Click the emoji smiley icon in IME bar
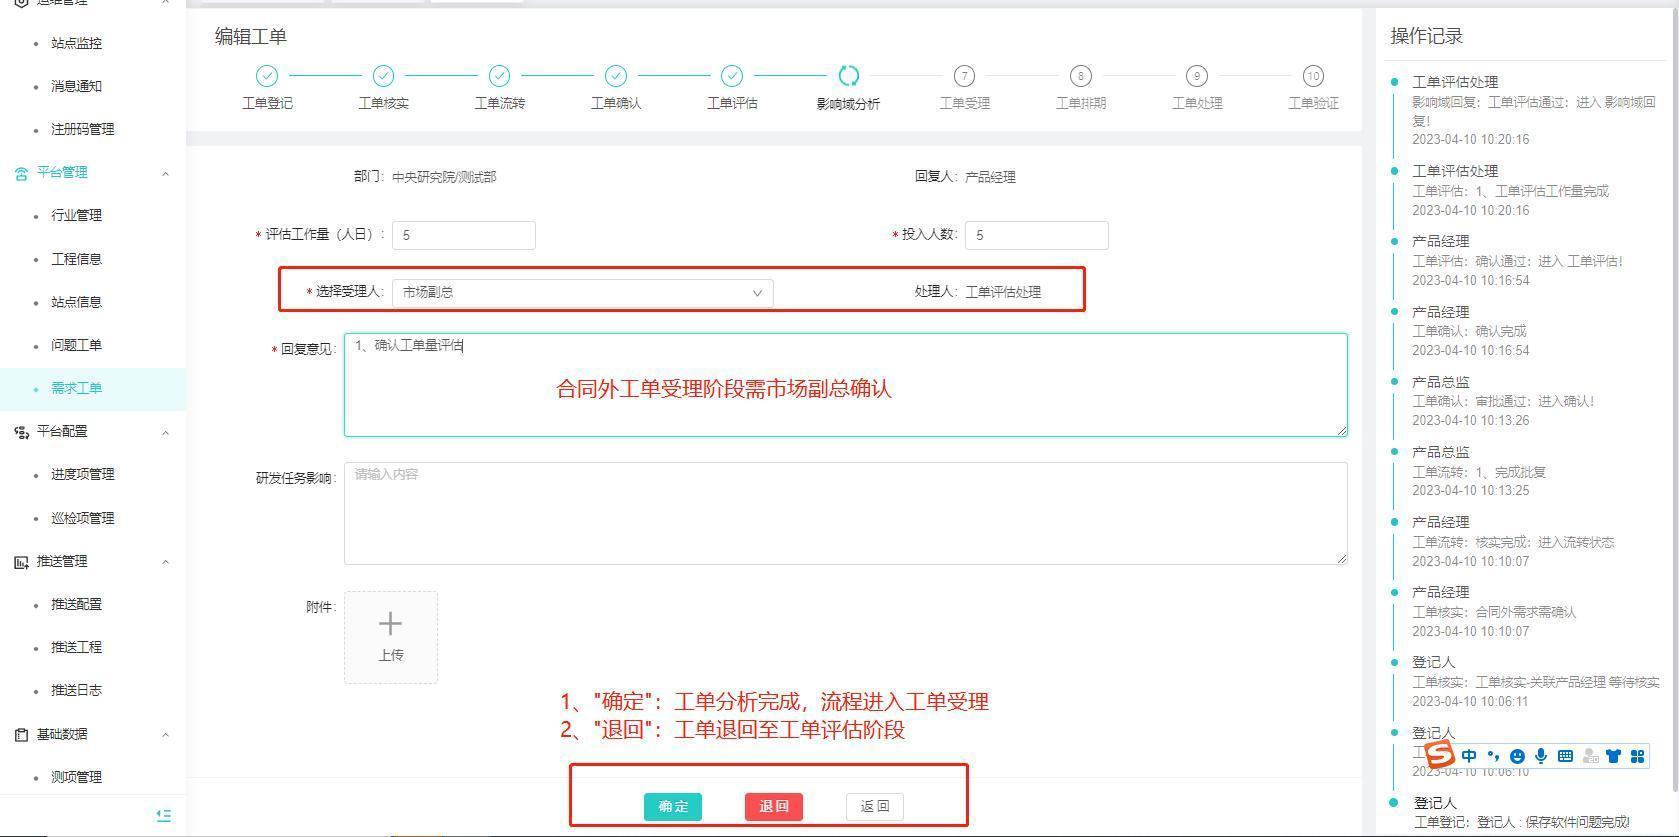Image resolution: width=1679 pixels, height=837 pixels. coord(1517,756)
